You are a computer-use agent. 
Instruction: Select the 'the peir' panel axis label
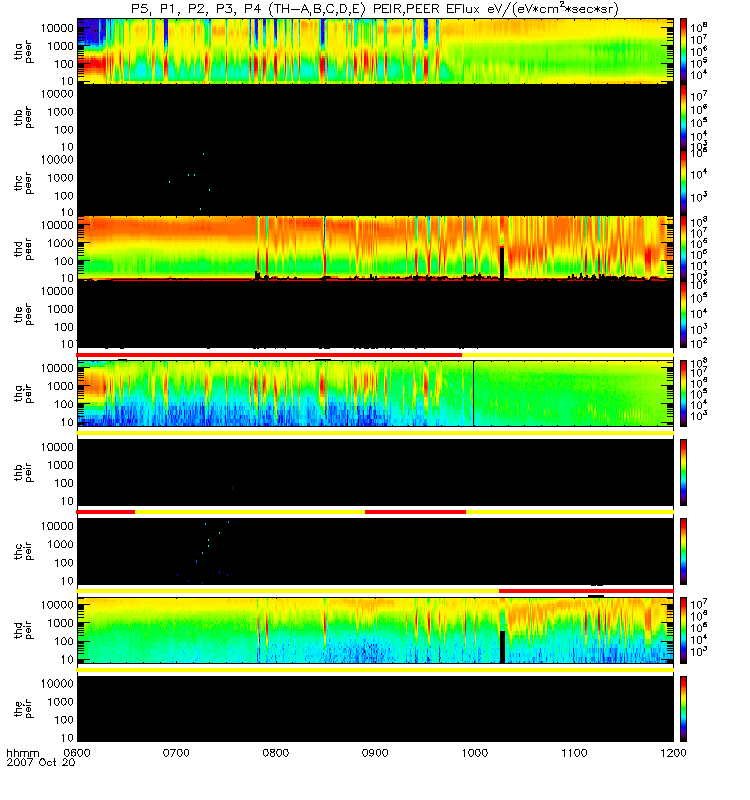tap(23, 710)
